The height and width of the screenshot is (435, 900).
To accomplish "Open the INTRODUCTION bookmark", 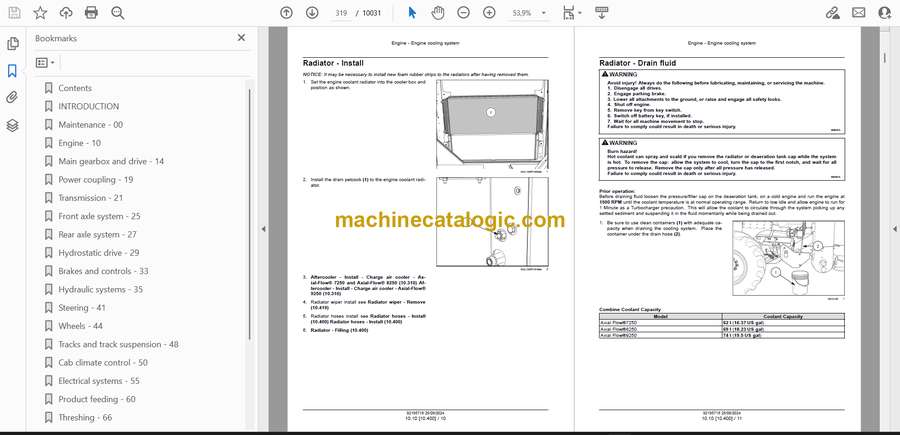I will (x=88, y=106).
